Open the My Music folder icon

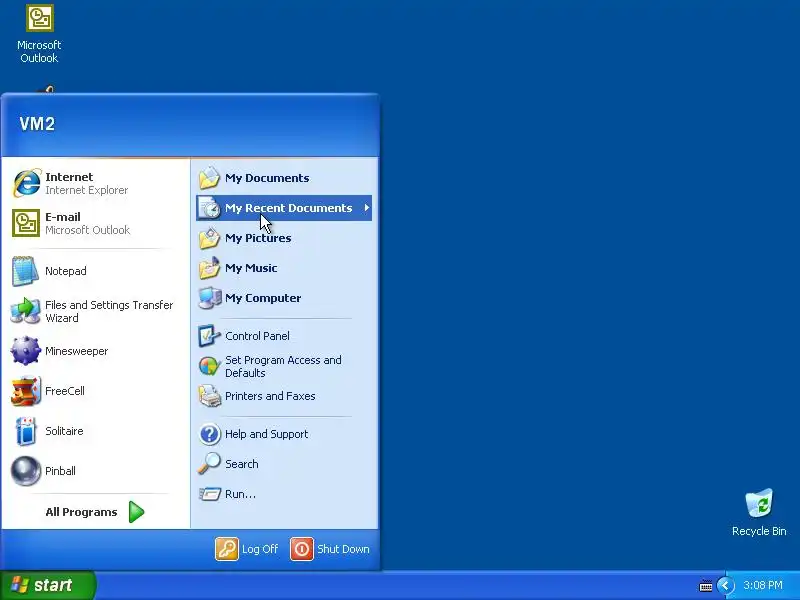tap(209, 268)
